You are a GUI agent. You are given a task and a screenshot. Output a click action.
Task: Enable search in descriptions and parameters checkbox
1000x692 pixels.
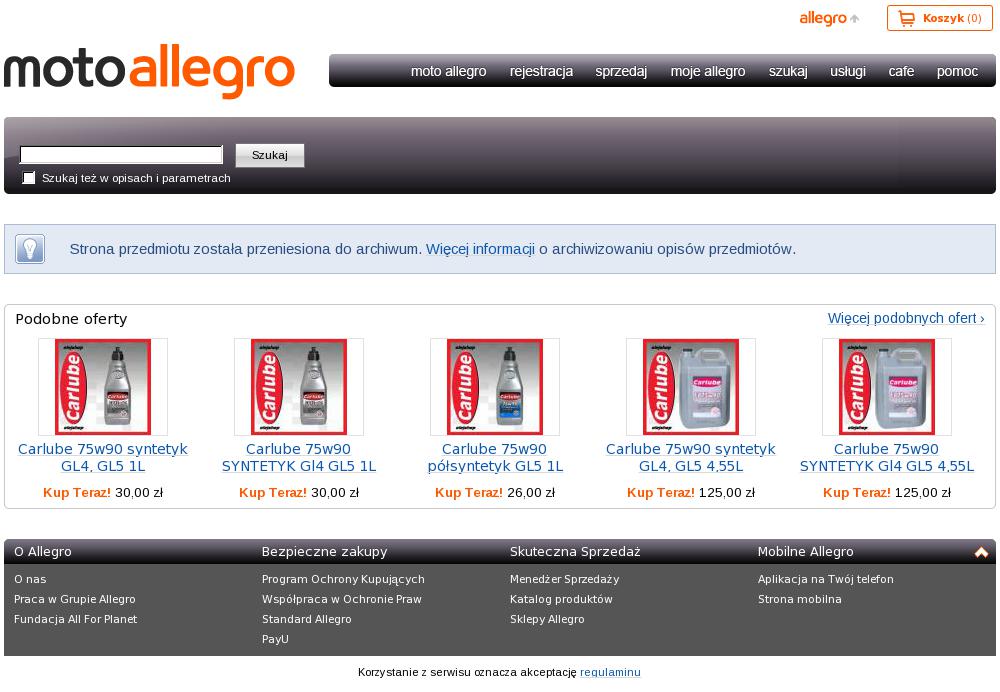coord(29,178)
